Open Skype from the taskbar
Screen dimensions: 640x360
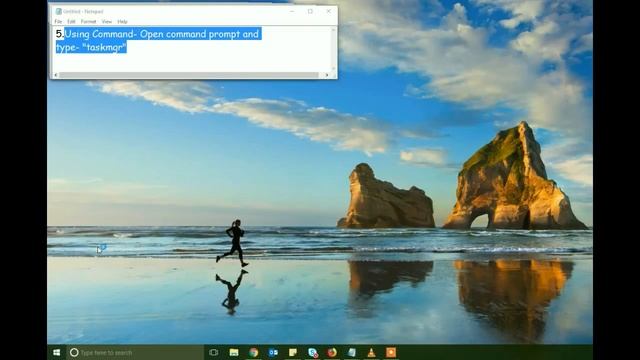click(312, 352)
